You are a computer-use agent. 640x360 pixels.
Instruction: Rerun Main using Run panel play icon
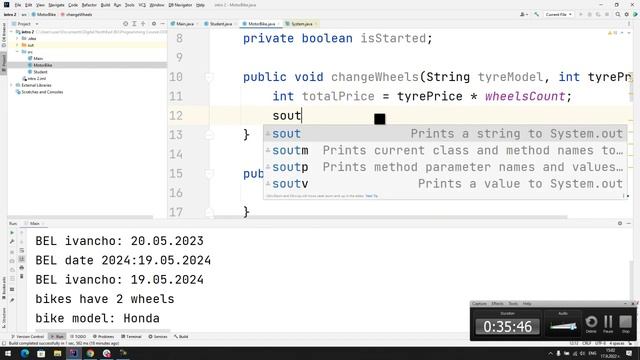(12, 233)
